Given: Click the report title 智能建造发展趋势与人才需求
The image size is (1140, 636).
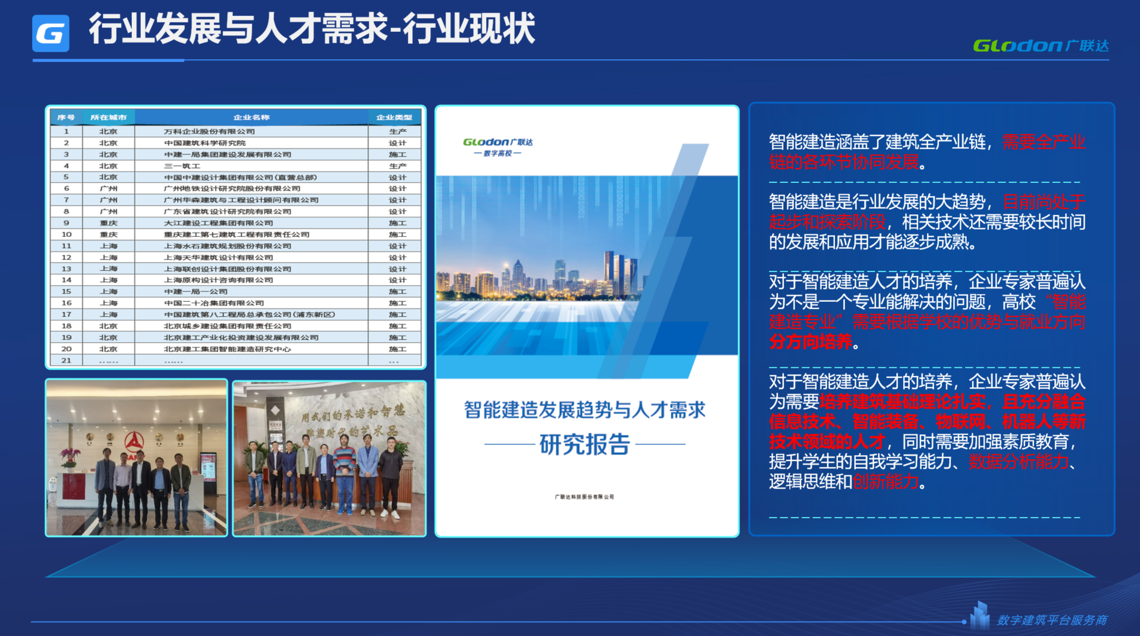Looking at the screenshot, I should [585, 410].
